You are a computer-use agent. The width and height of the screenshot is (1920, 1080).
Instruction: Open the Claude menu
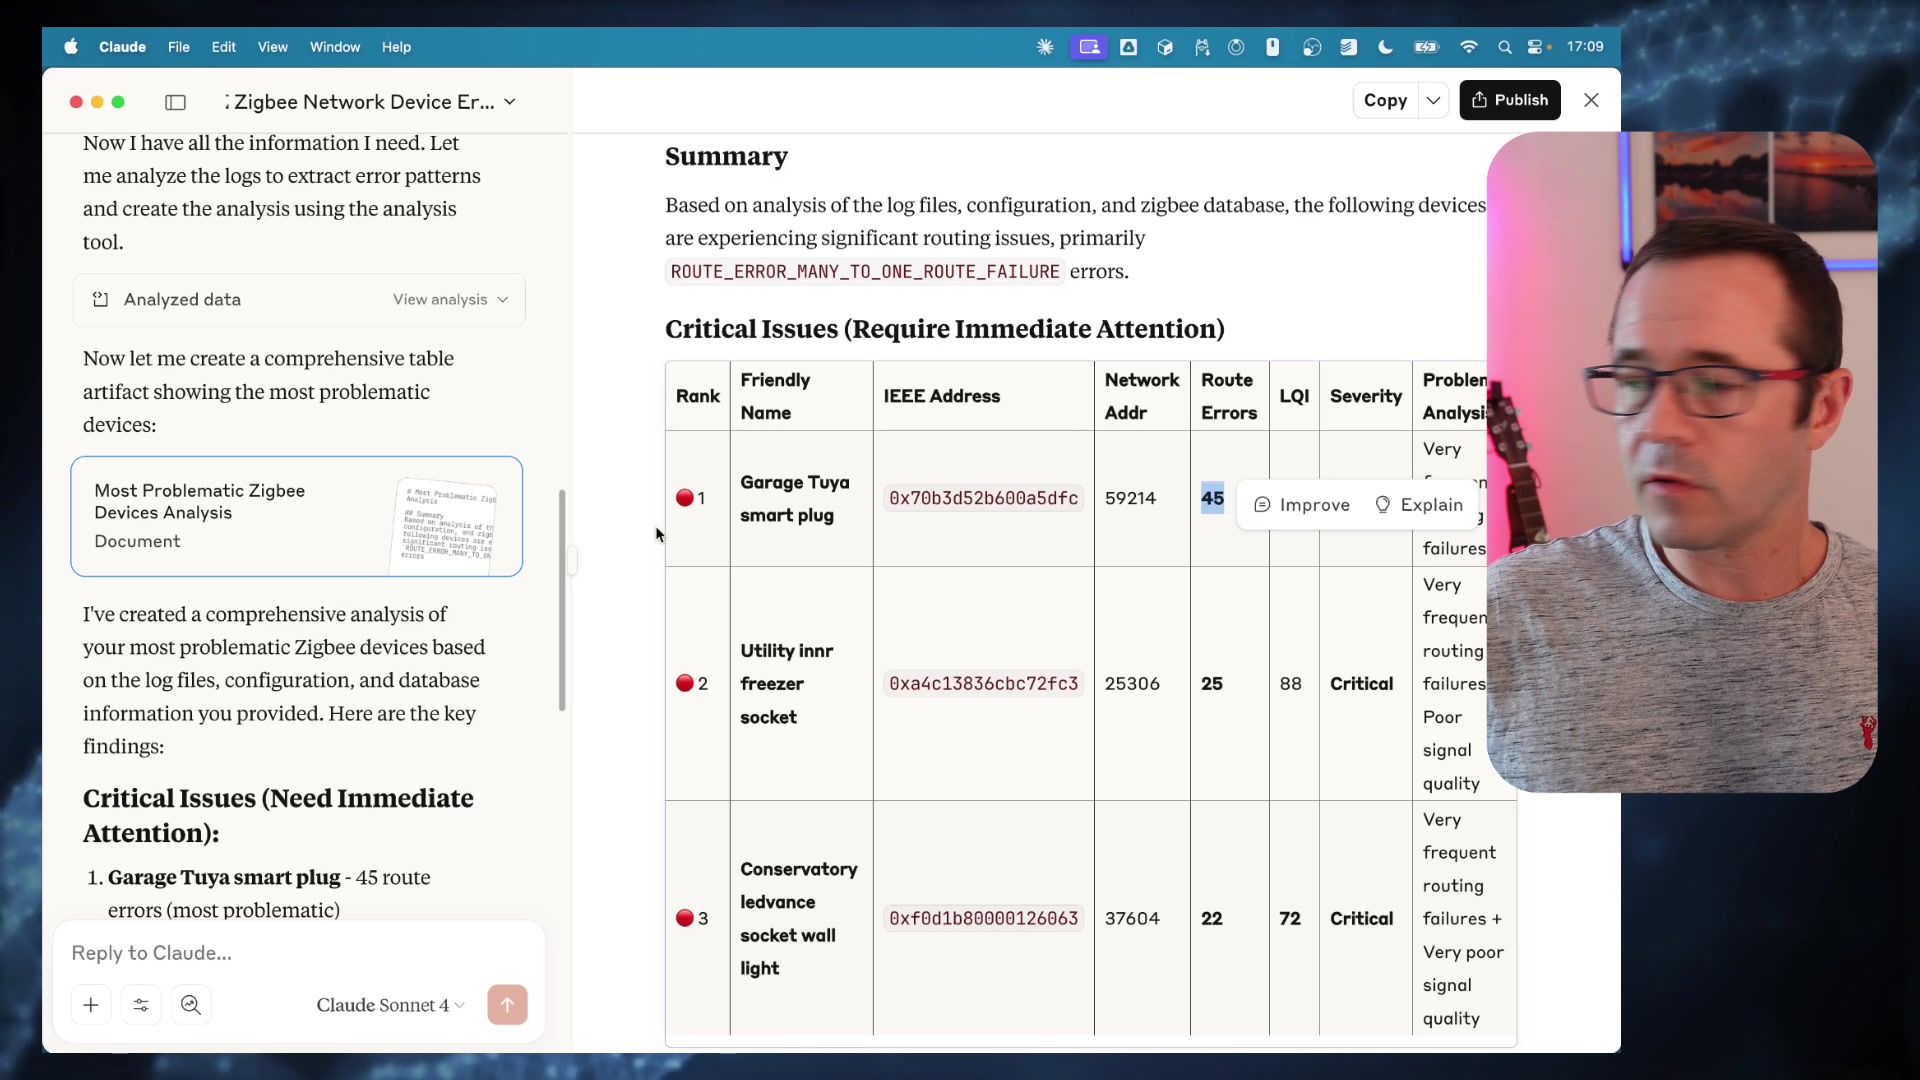(x=122, y=47)
